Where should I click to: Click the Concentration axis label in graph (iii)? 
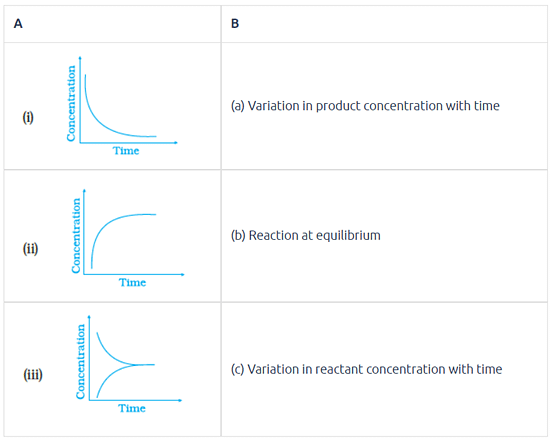point(80,362)
